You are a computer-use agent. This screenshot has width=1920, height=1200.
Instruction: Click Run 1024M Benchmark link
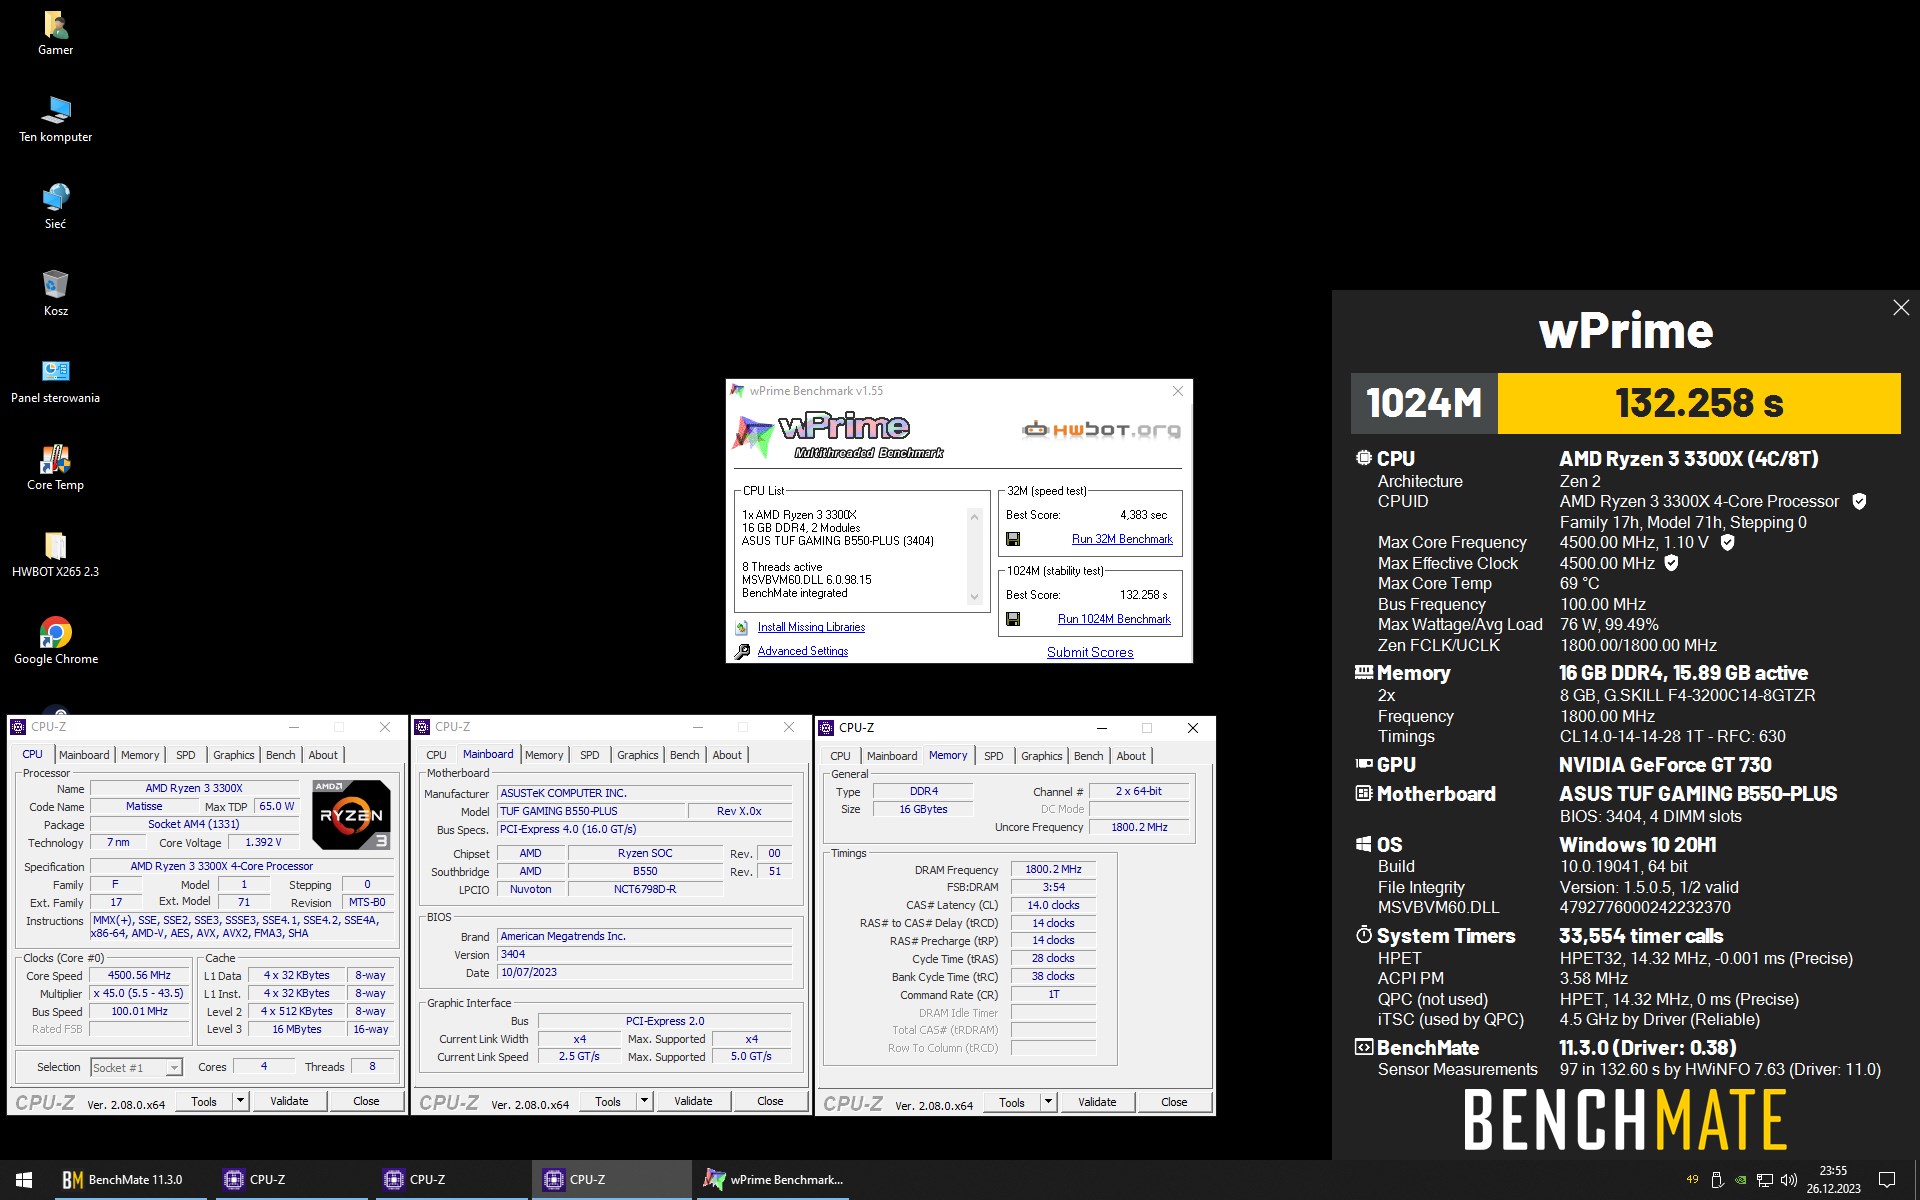click(x=1114, y=619)
